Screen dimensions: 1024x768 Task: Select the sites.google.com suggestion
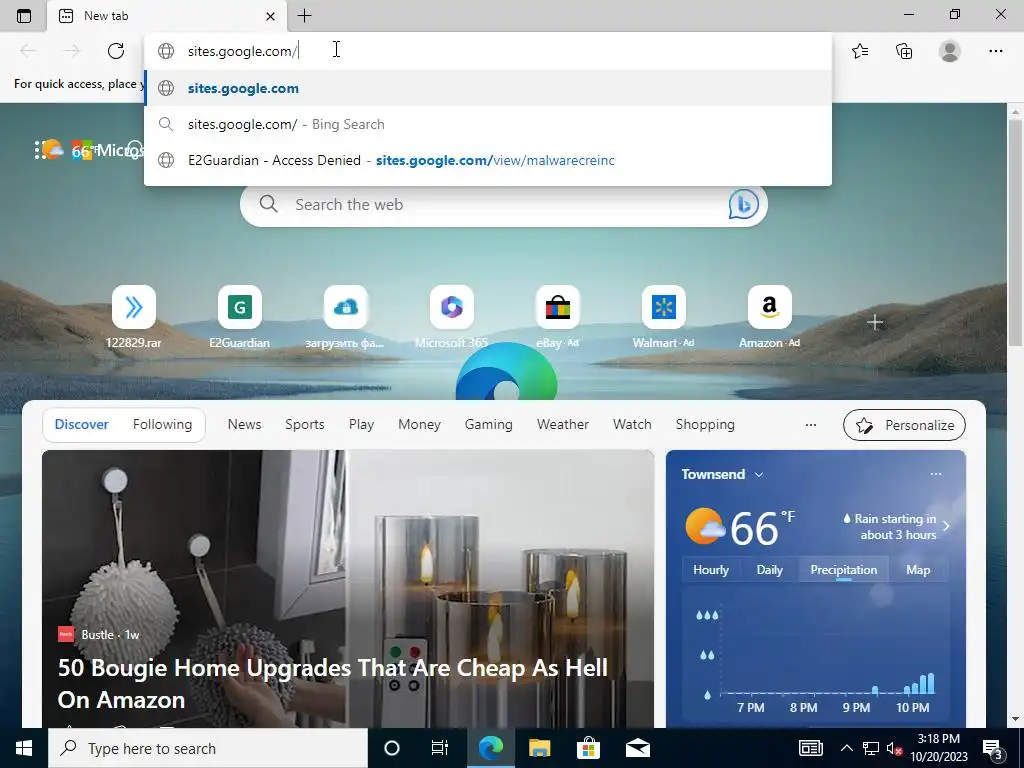pos(488,88)
